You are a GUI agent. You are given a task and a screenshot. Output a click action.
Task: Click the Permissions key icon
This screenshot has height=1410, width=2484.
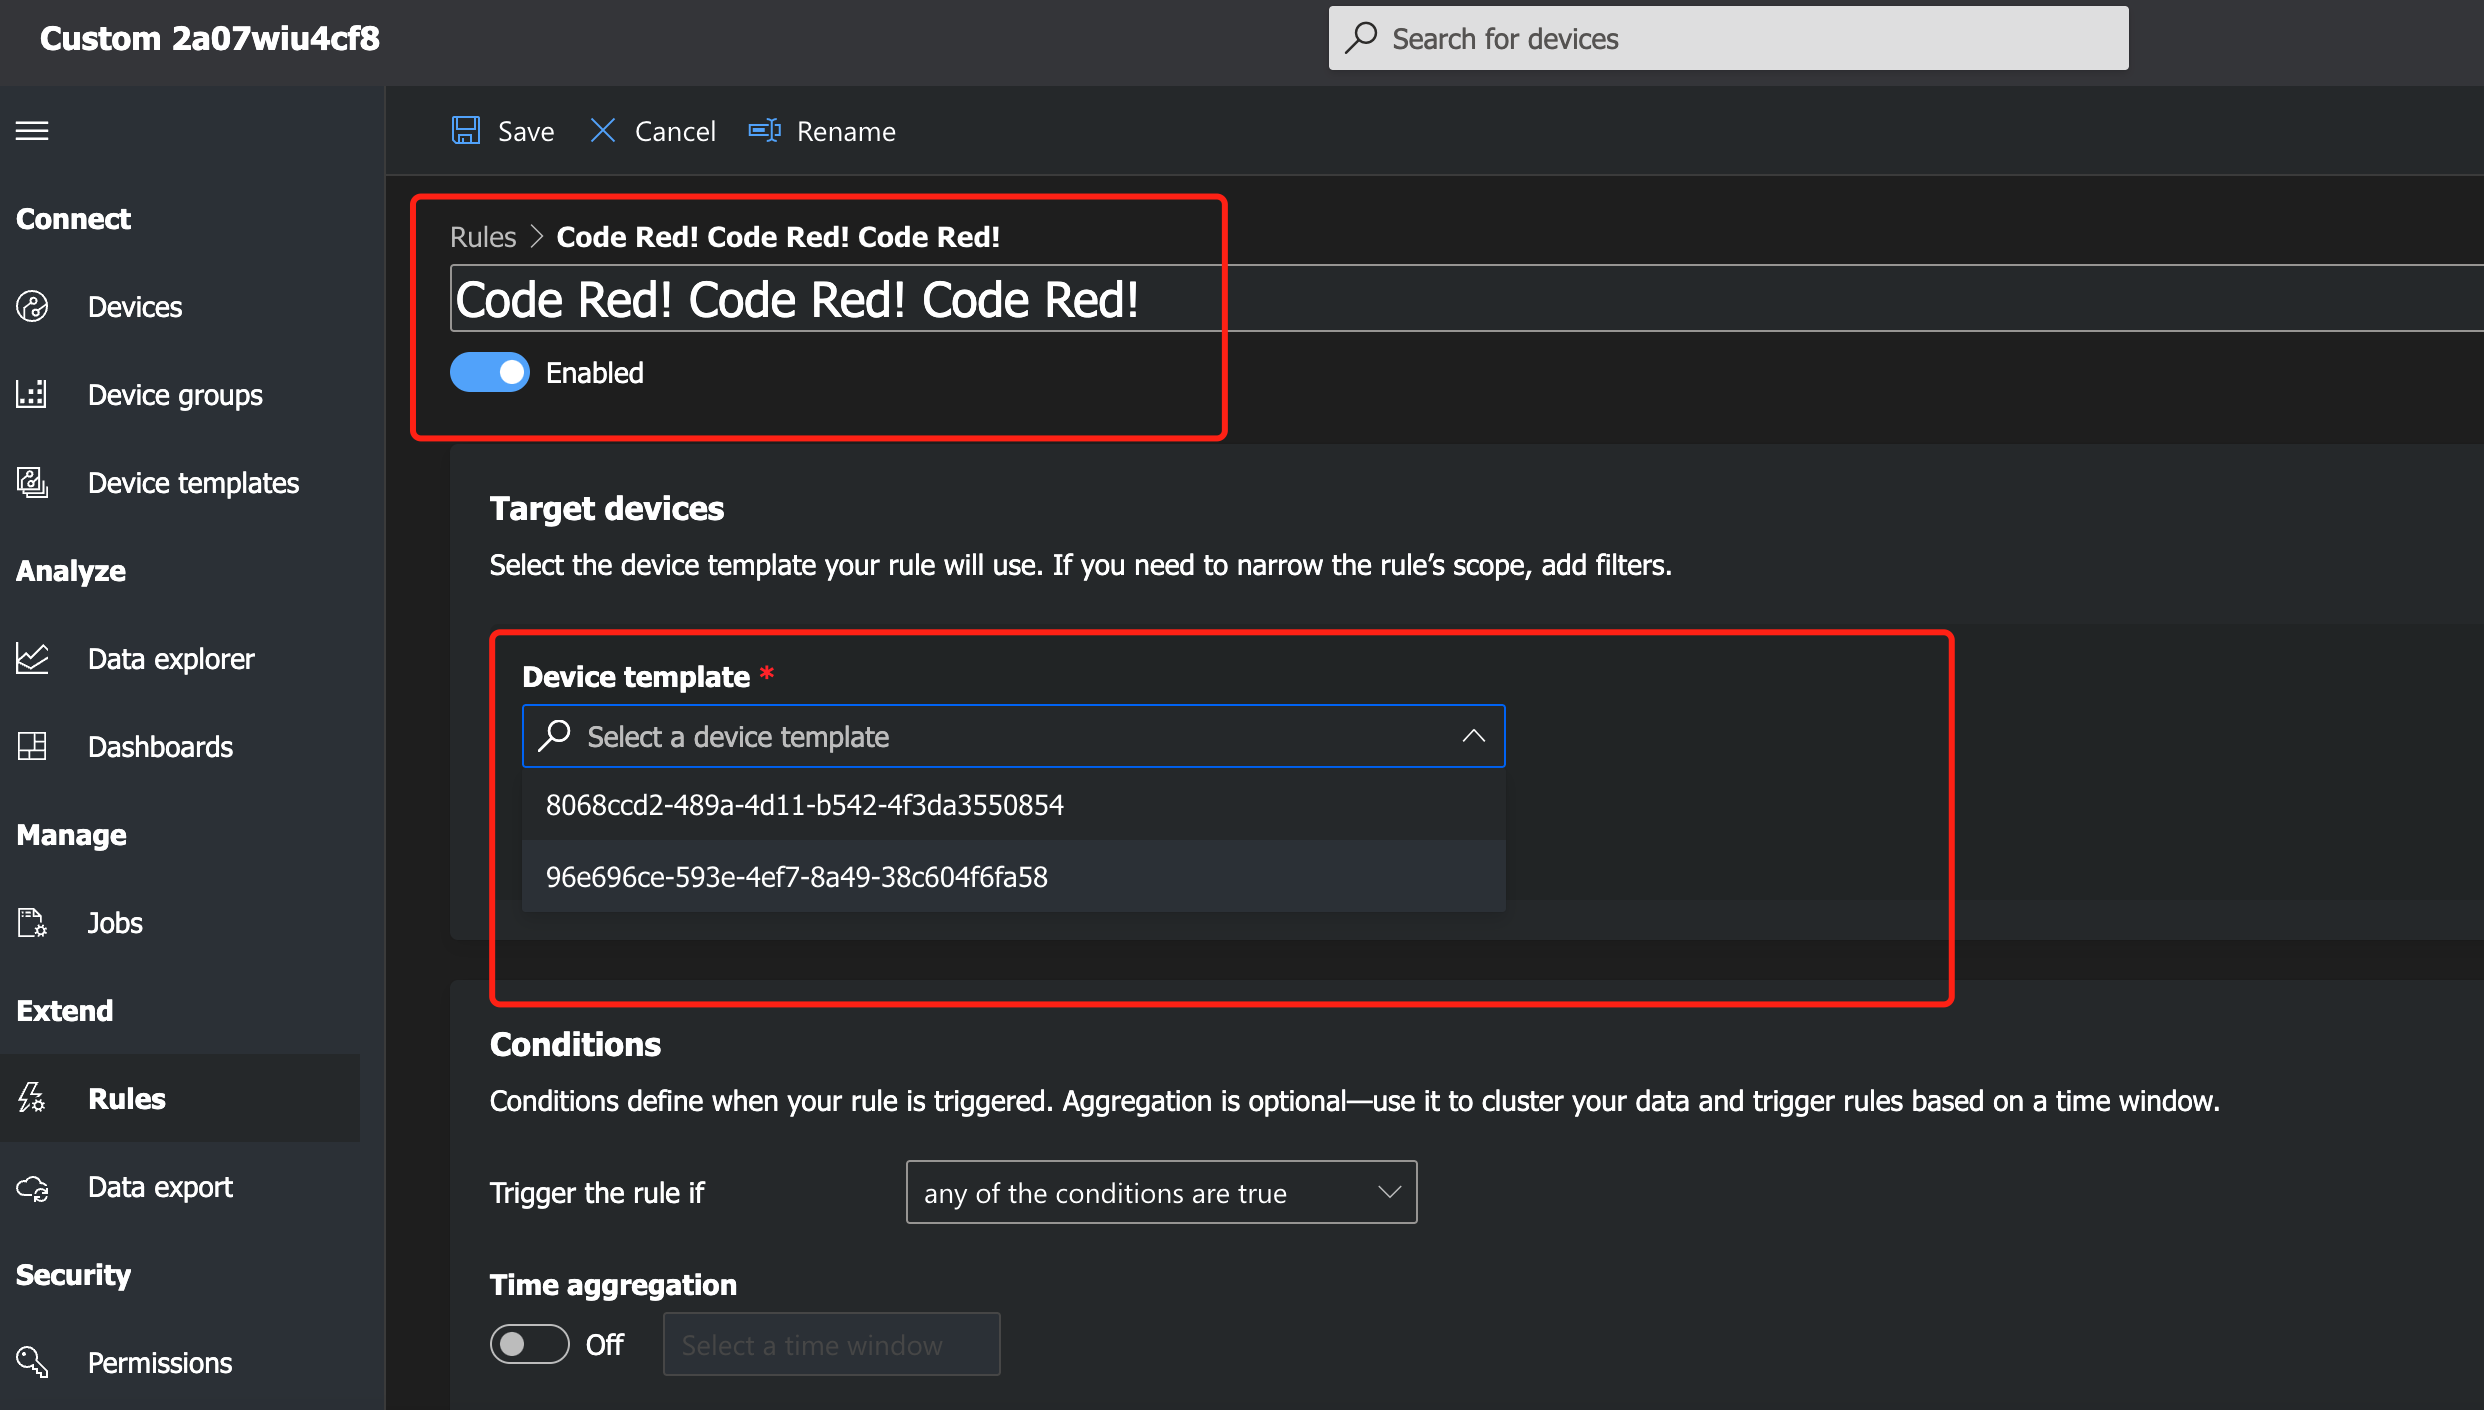(x=32, y=1363)
